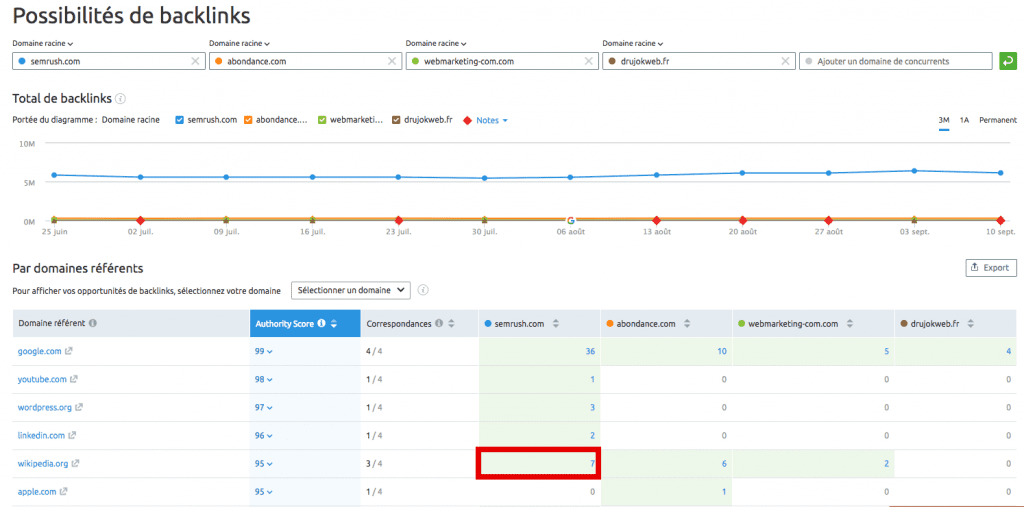Click the Ajouter un domaine de concurrents field
This screenshot has height=507, width=1024.
[x=896, y=61]
